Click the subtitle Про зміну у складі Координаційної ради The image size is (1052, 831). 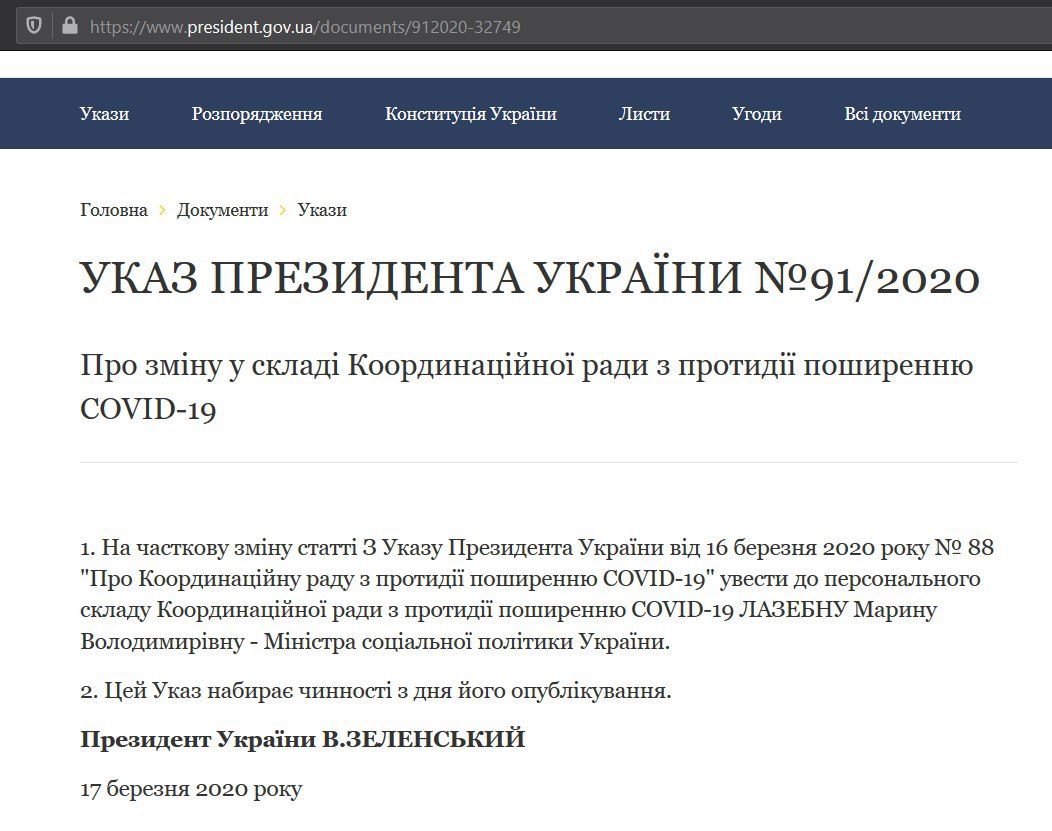tap(527, 387)
